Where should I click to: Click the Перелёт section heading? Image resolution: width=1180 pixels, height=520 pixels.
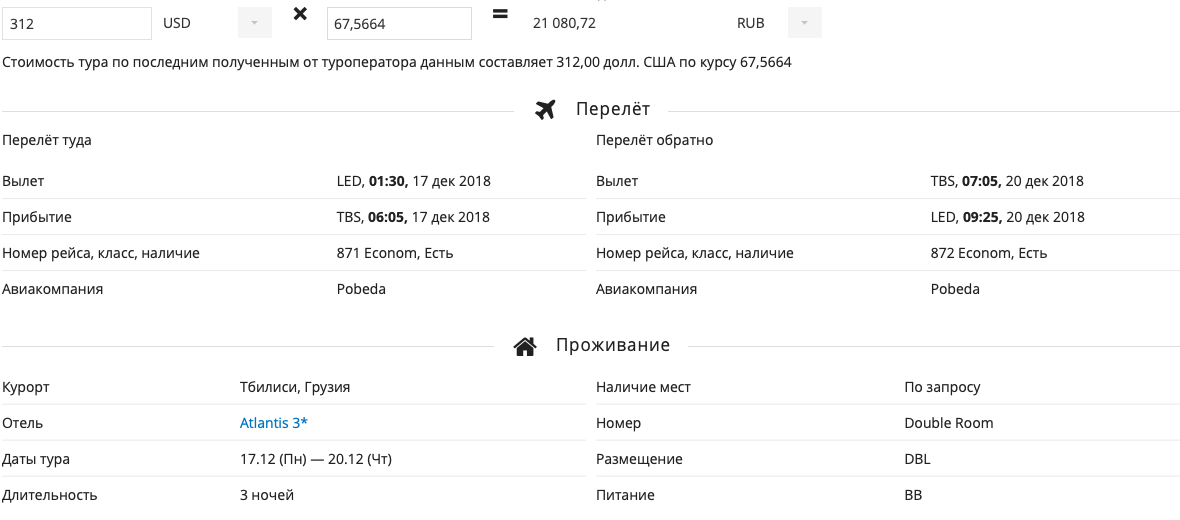(613, 109)
